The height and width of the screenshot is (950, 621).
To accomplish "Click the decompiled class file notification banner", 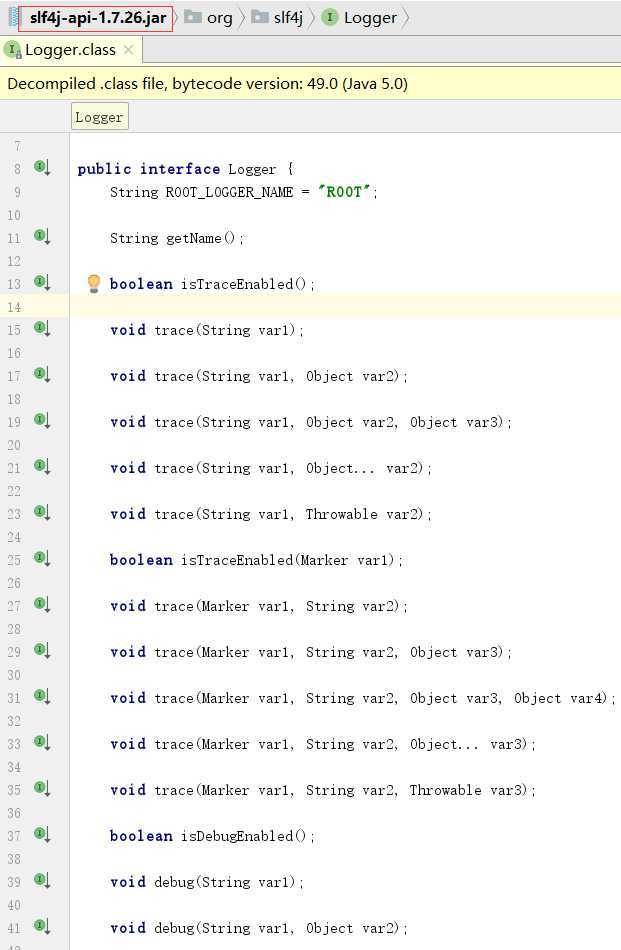I will (310, 84).
